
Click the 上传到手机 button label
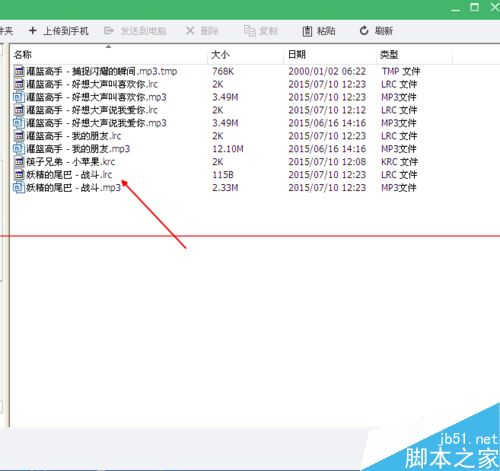coord(66,31)
